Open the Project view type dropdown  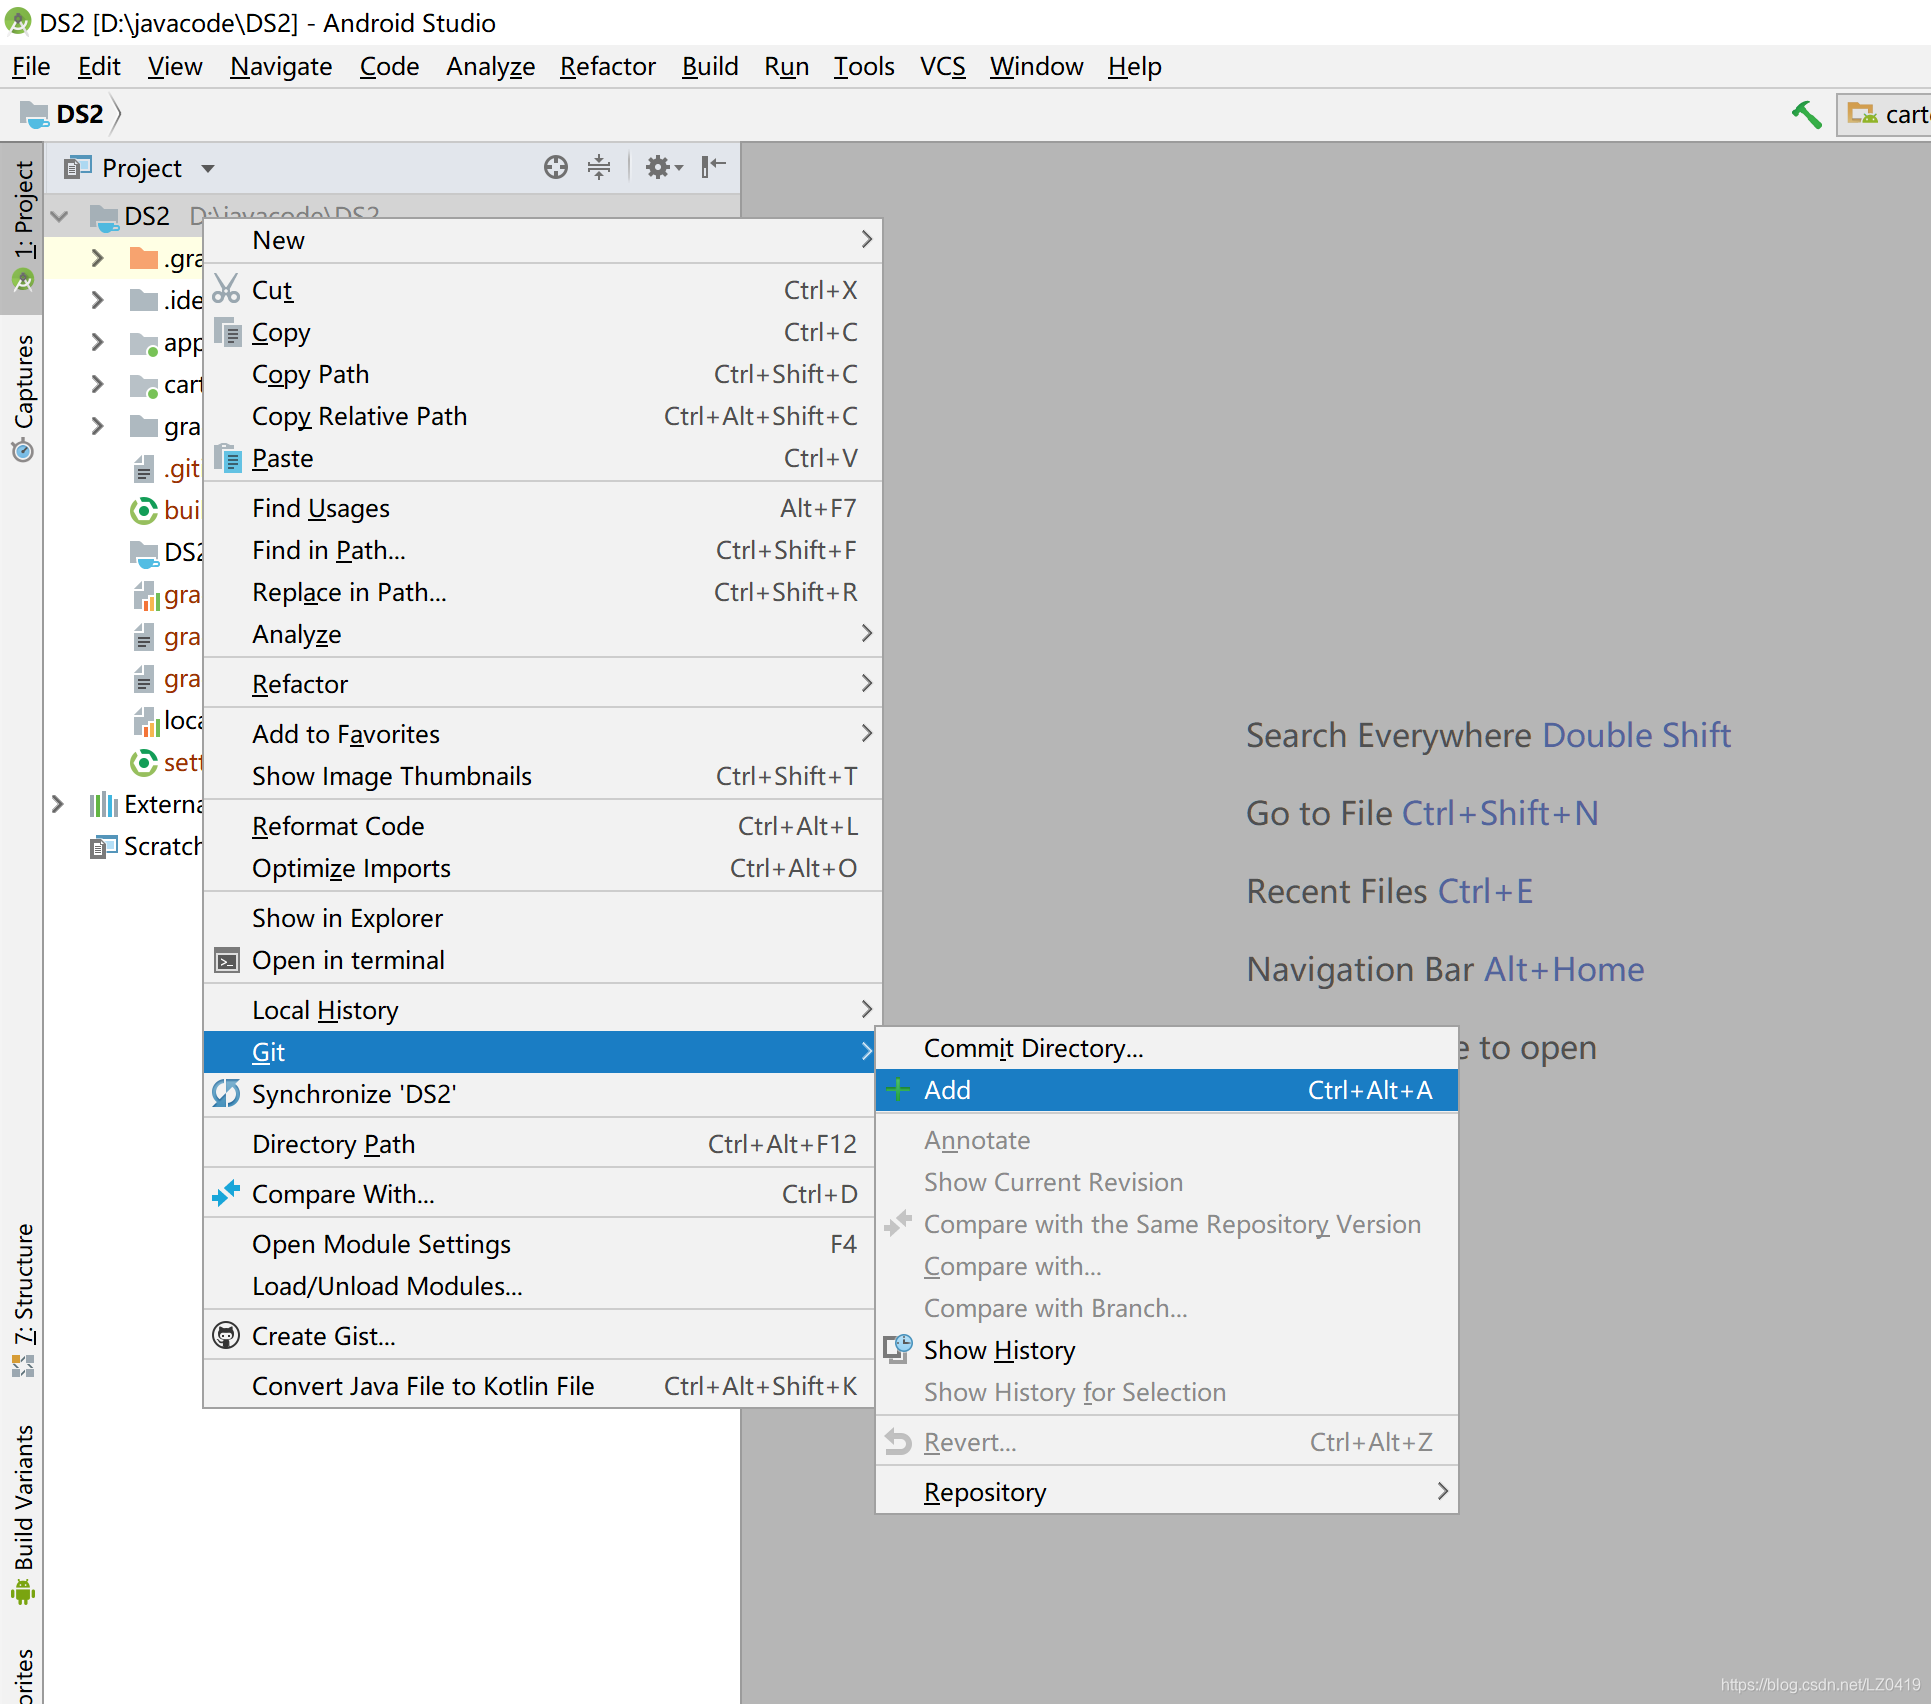[208, 168]
